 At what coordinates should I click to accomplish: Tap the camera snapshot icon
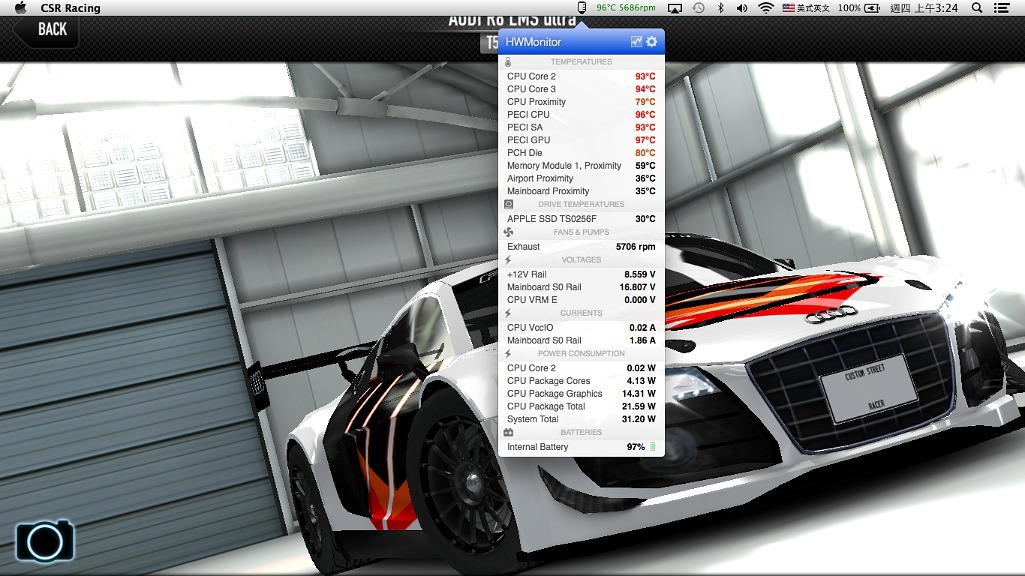pos(45,541)
